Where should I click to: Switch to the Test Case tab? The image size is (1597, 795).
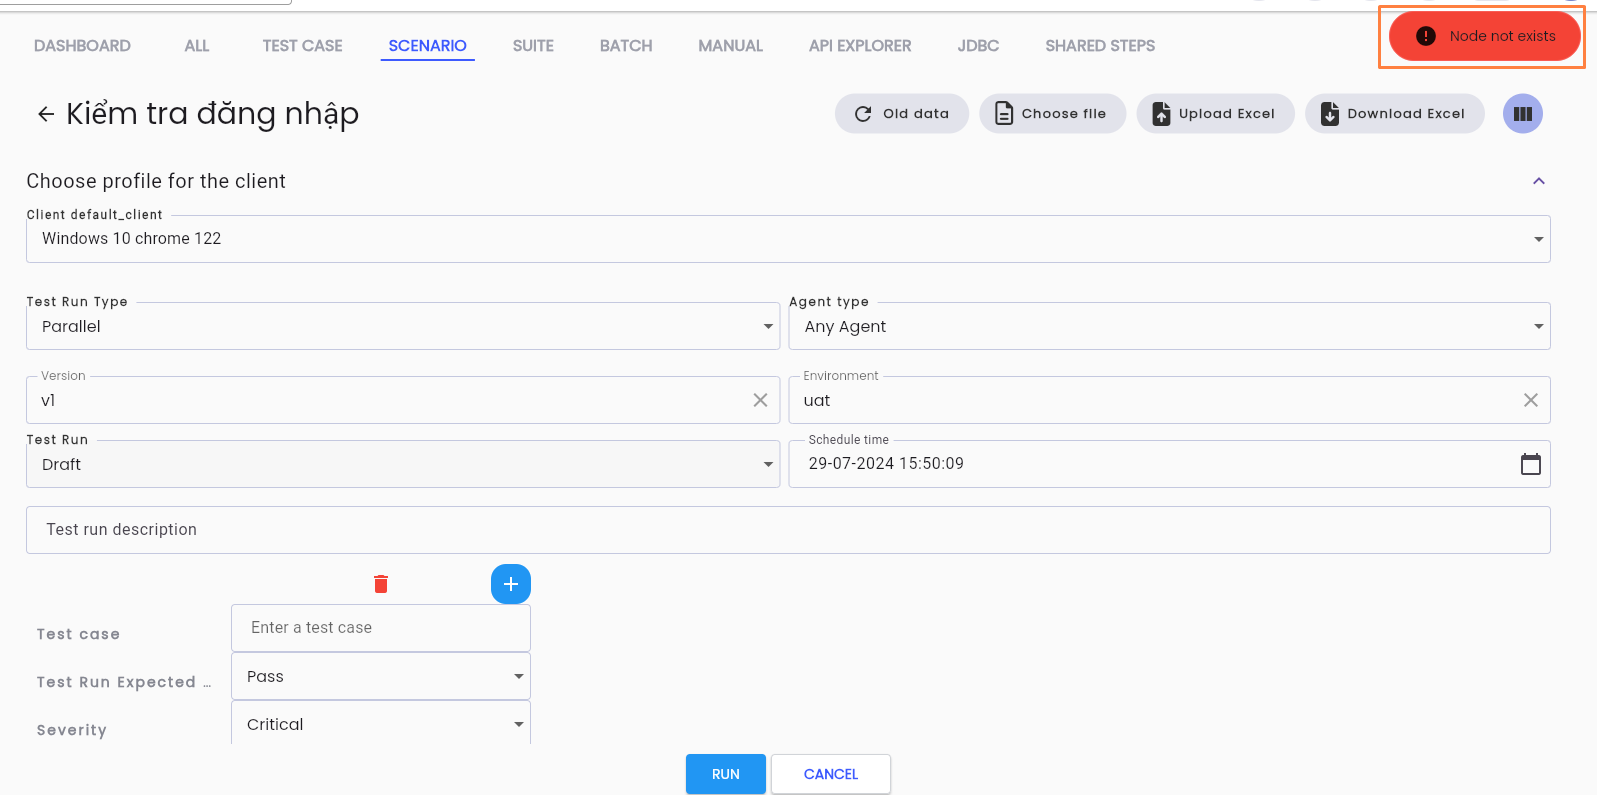coord(302,46)
